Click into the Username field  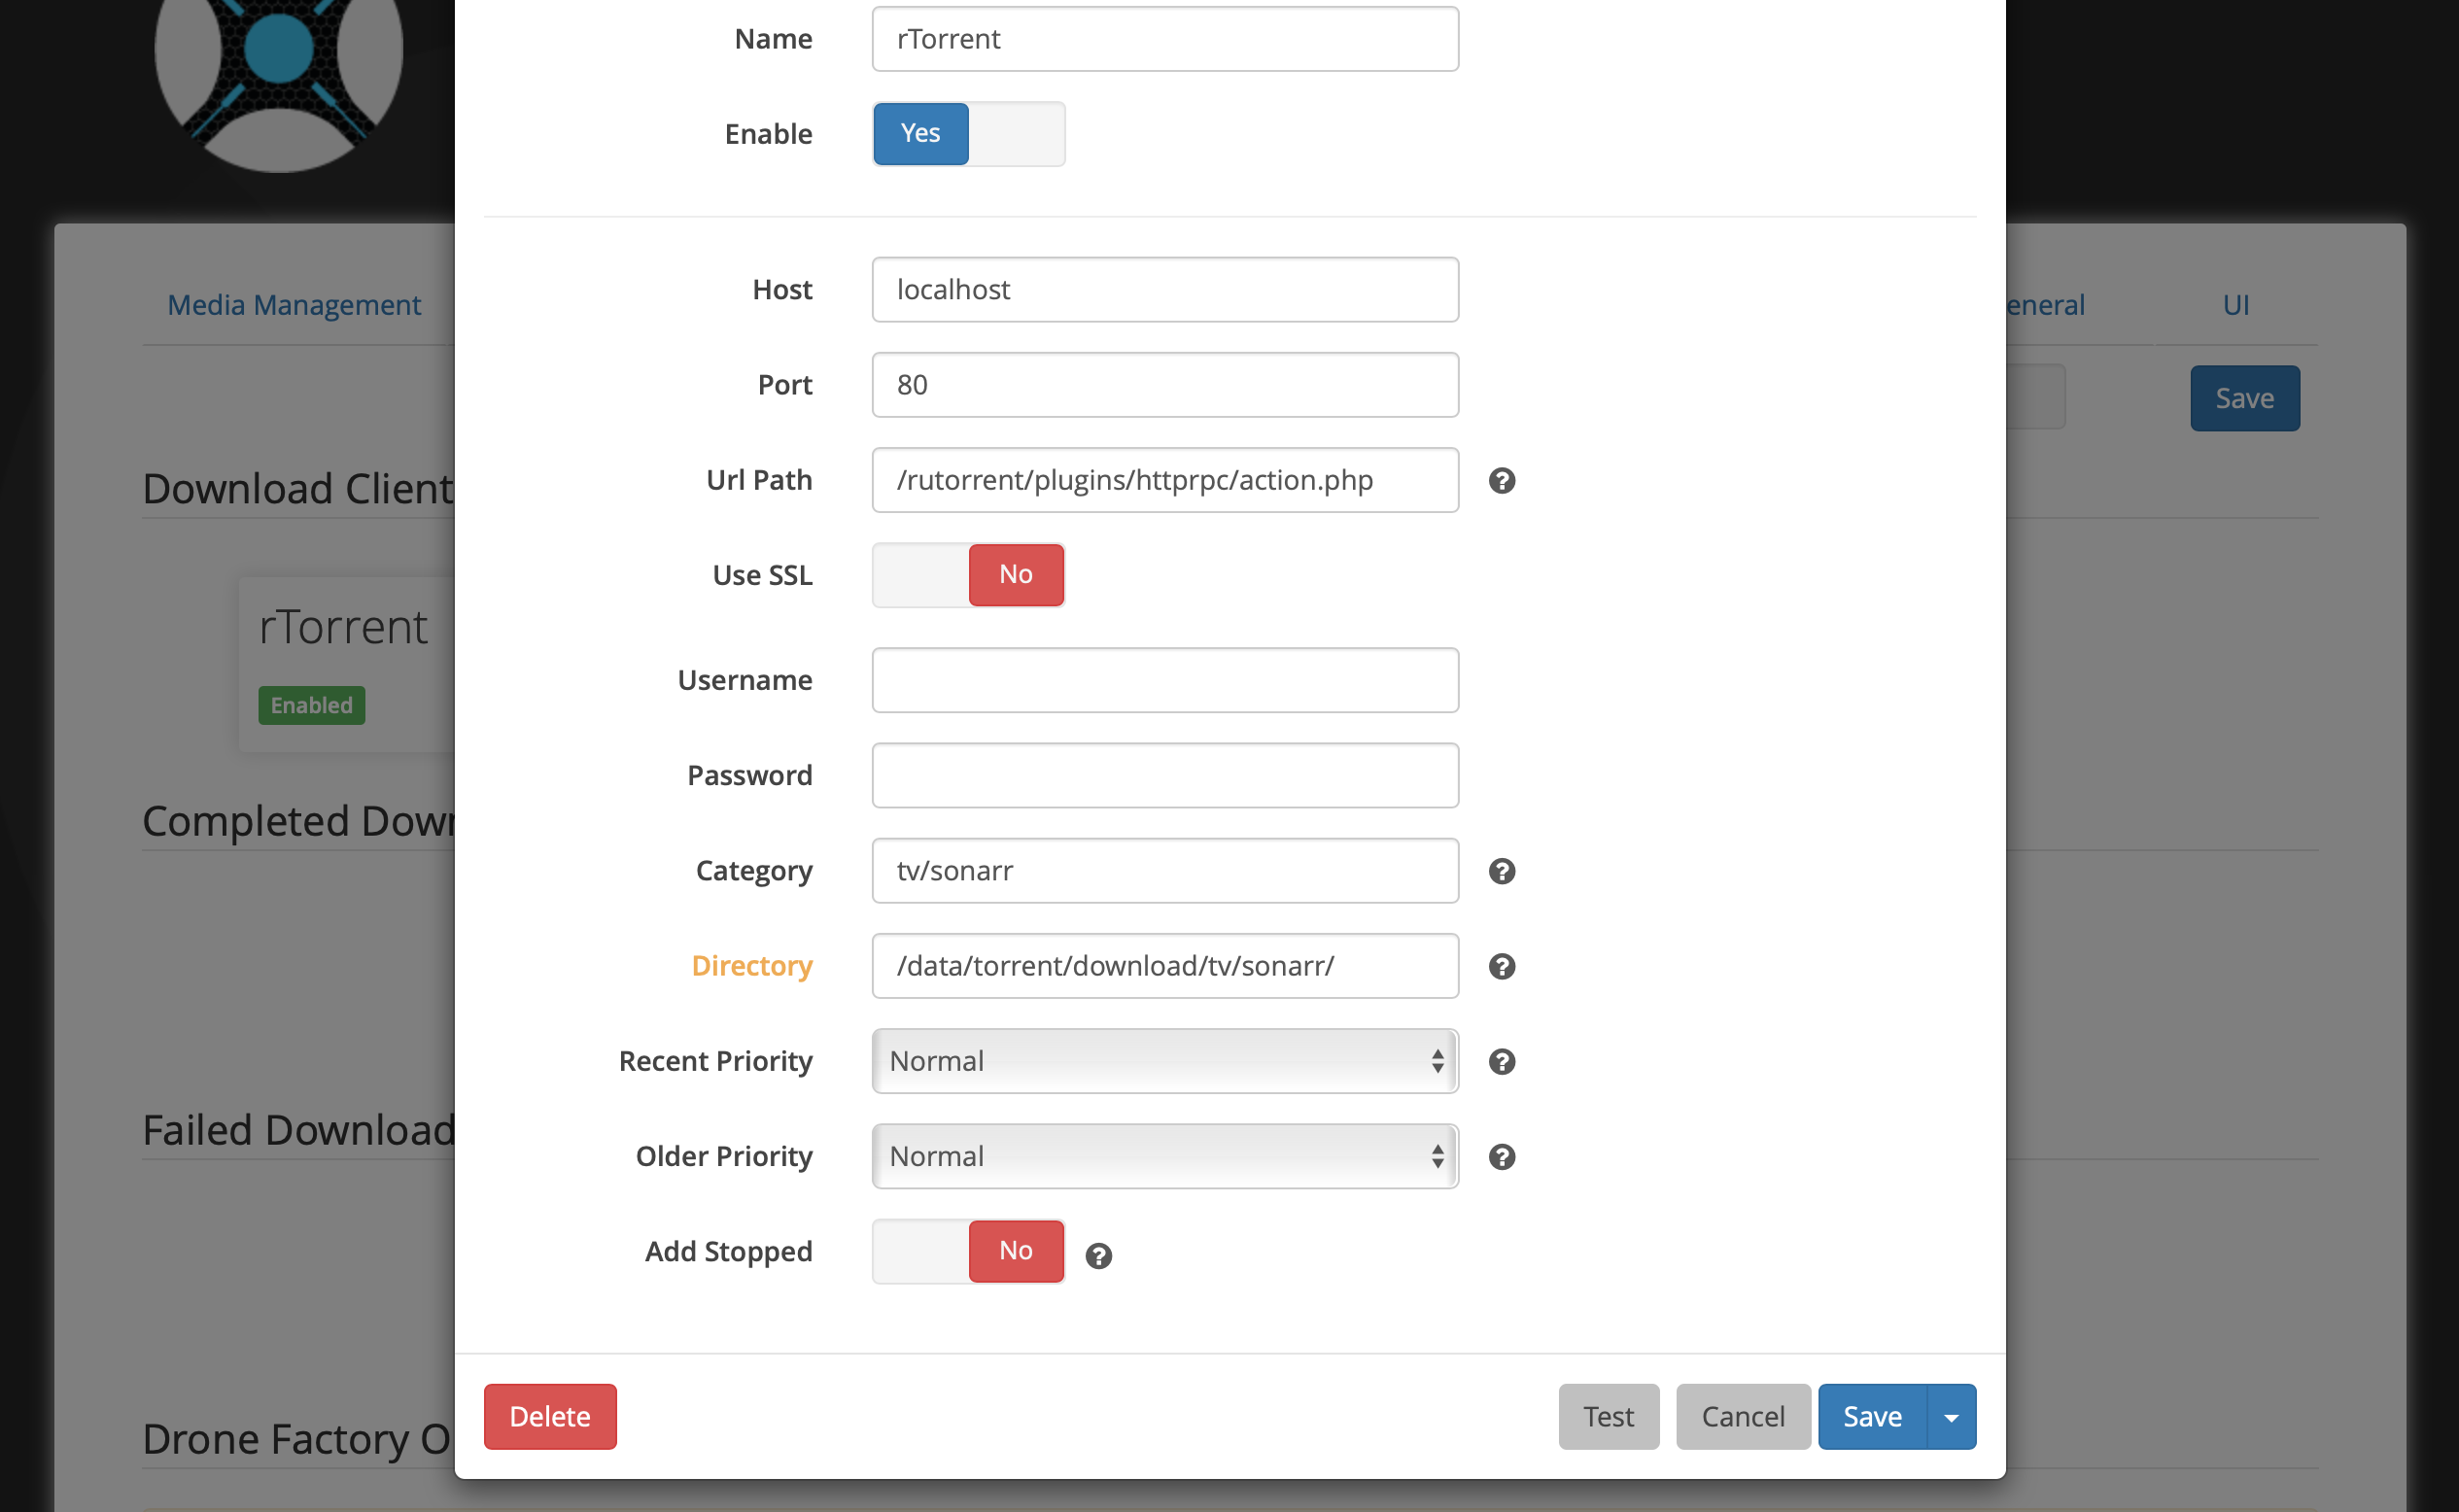coord(1164,680)
